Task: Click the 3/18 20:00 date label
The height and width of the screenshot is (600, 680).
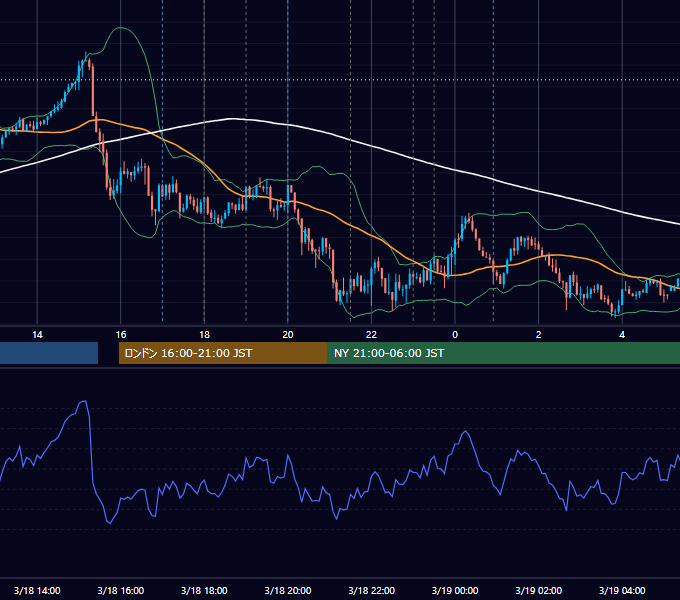Action: [x=288, y=590]
